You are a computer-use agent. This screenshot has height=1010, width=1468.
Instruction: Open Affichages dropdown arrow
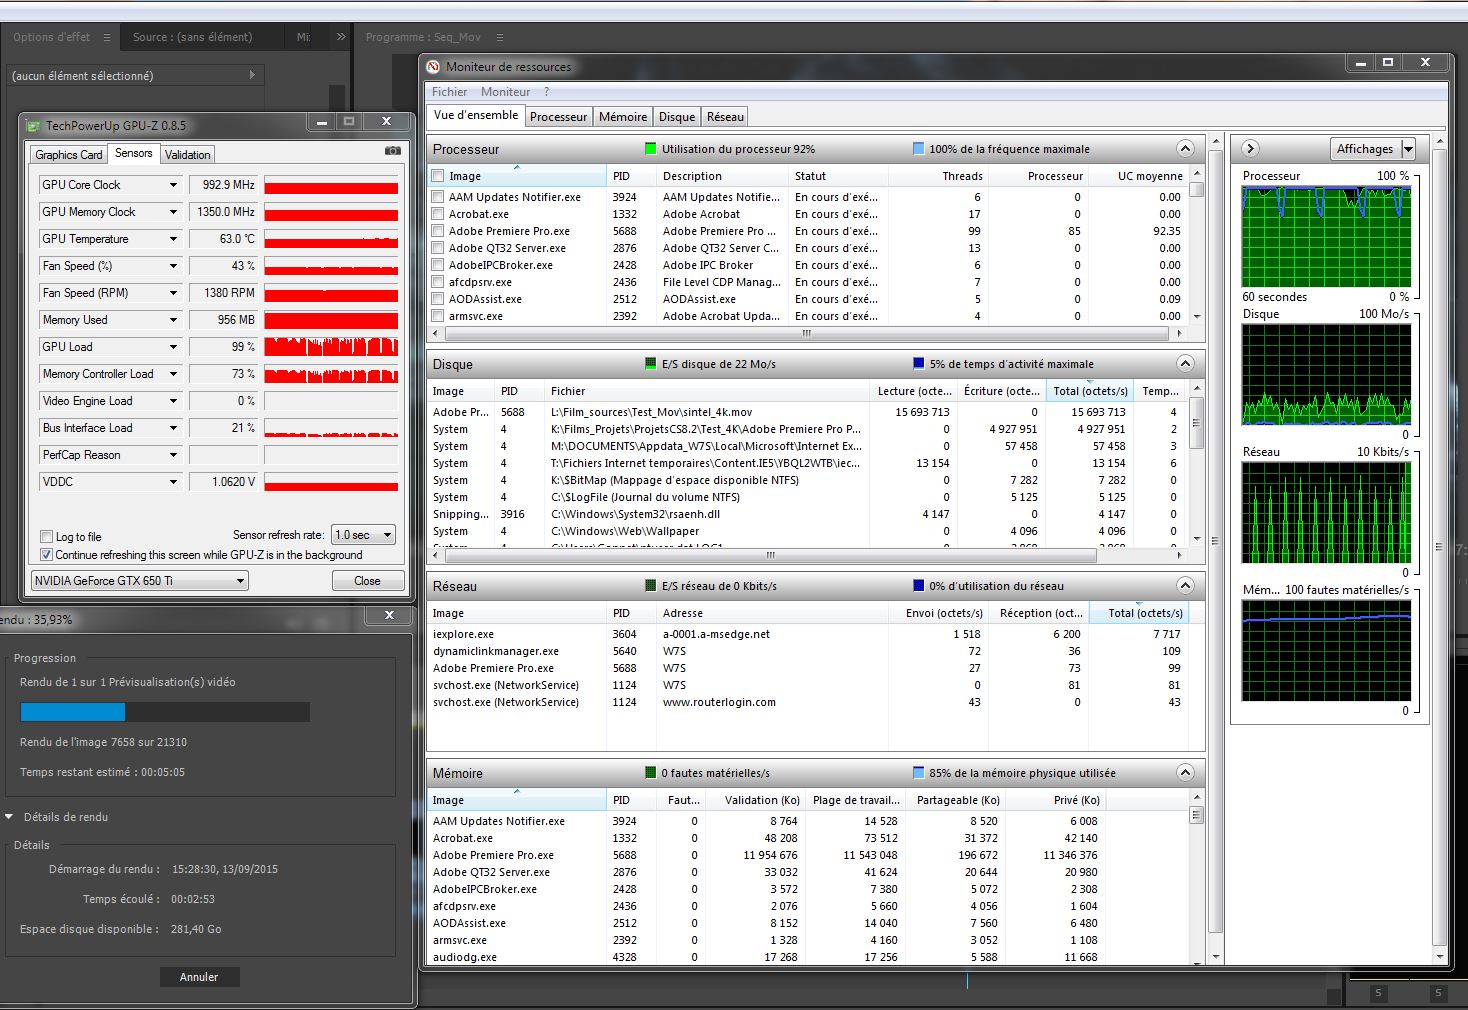click(x=1408, y=149)
